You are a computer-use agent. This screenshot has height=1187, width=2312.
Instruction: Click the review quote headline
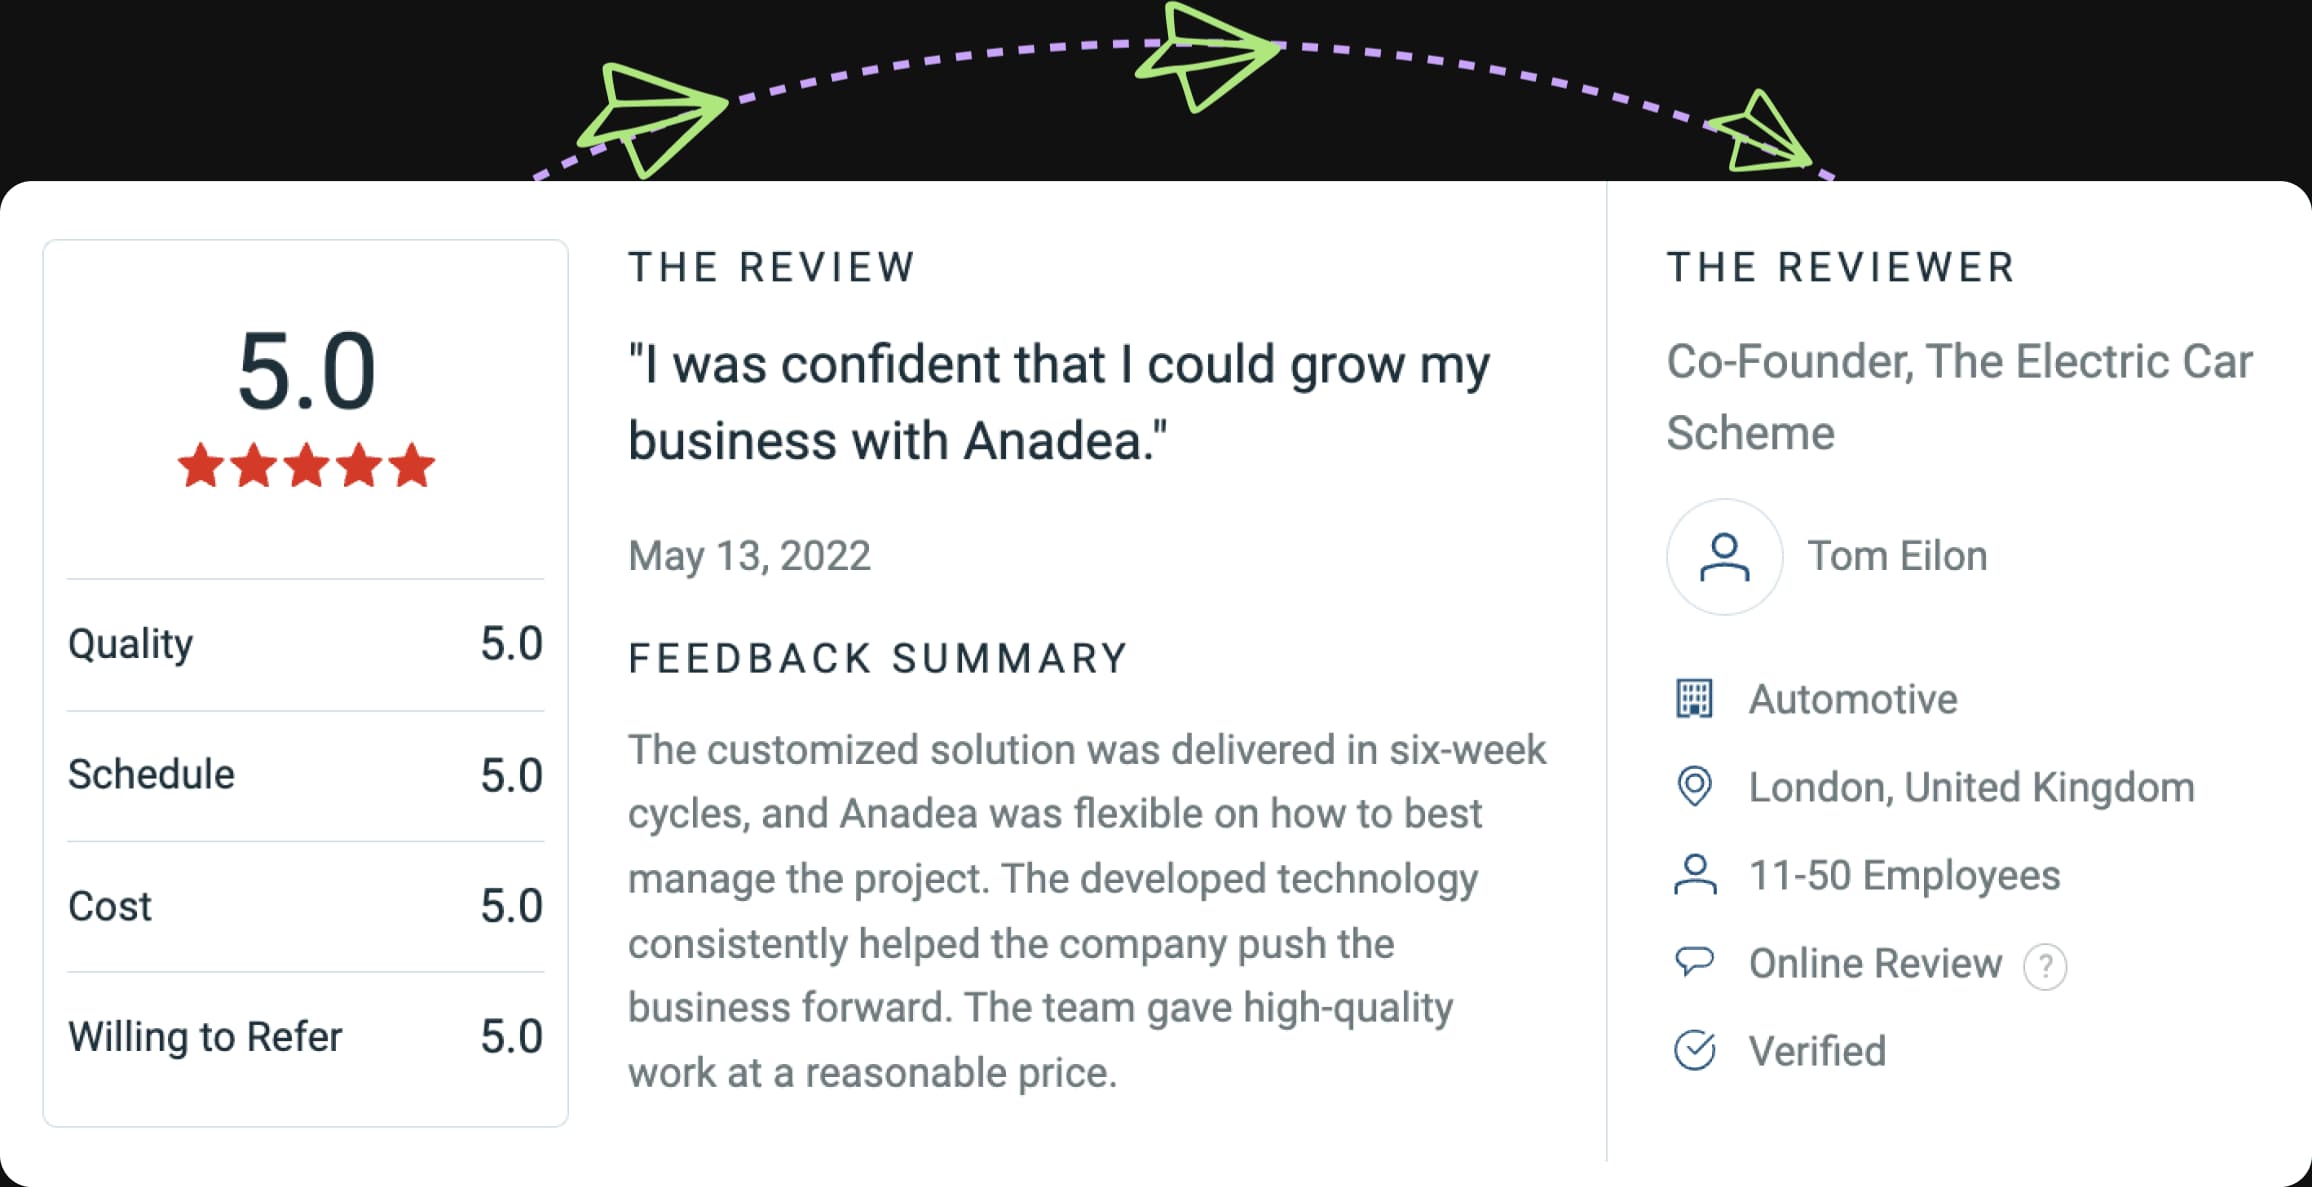click(1058, 402)
